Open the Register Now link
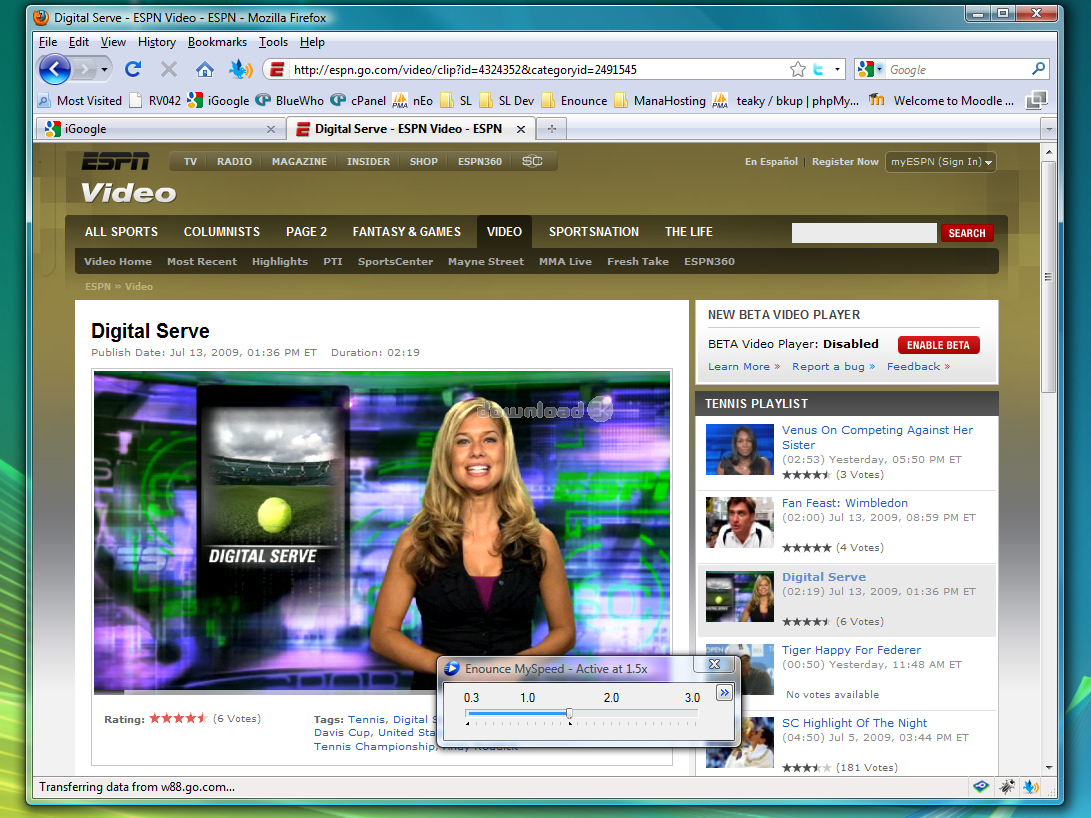 845,161
